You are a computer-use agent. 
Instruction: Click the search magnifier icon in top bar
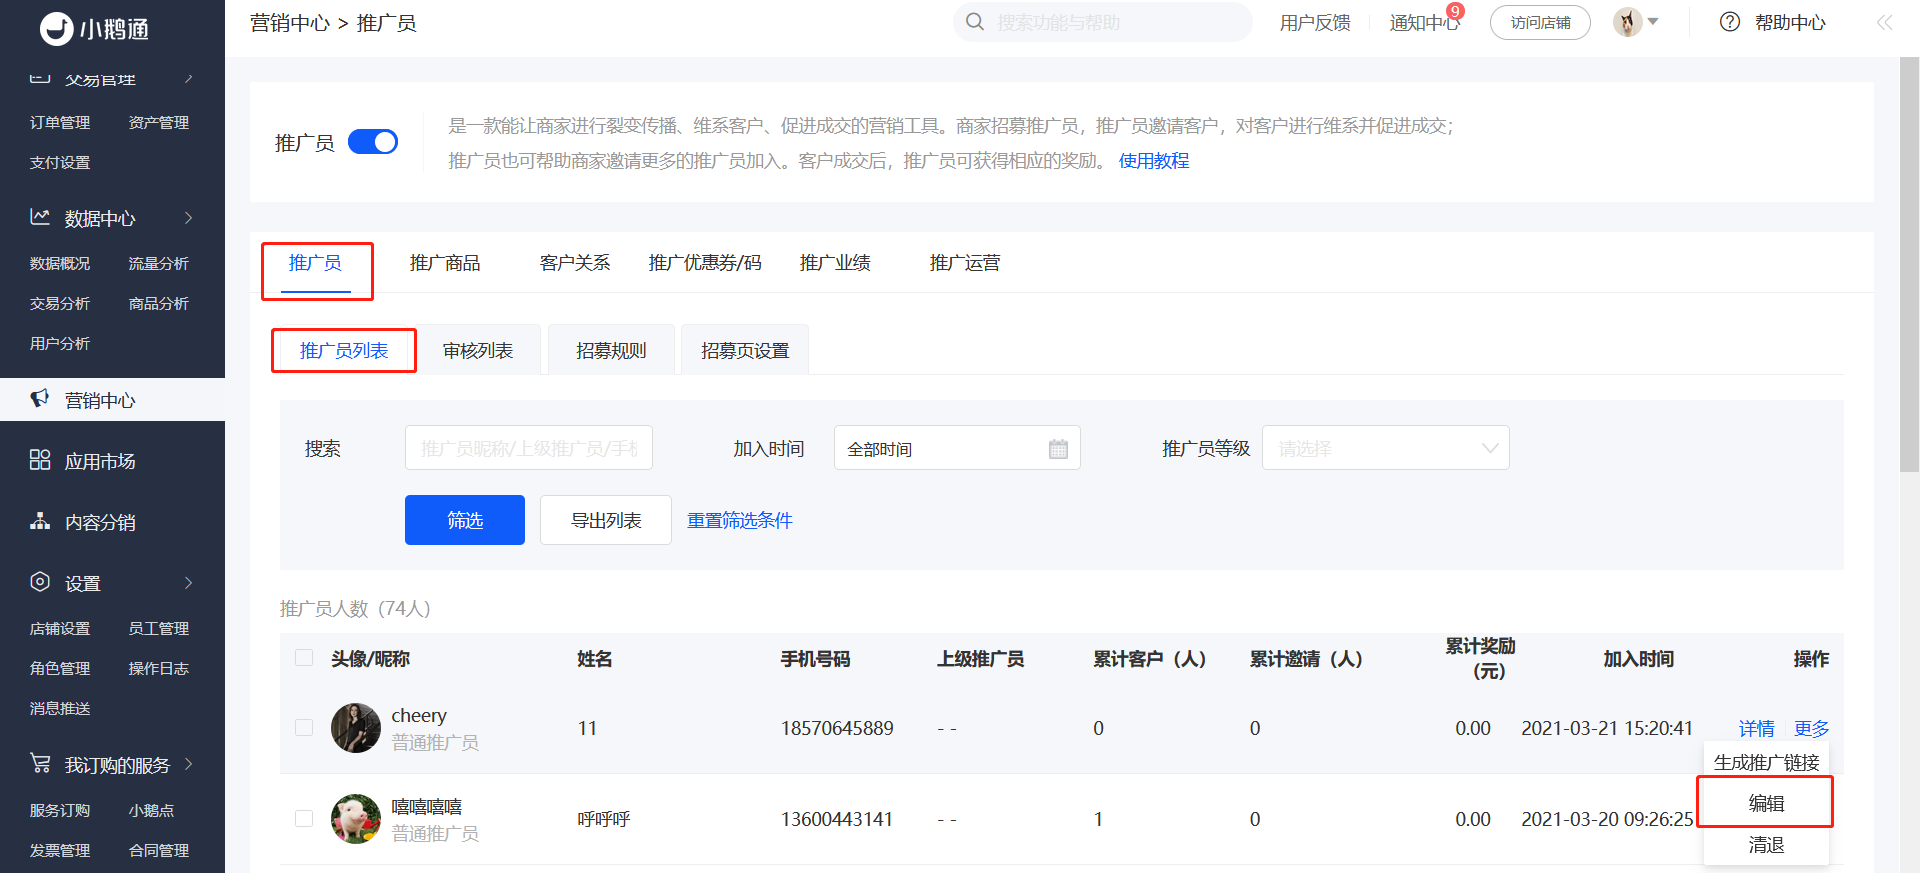(975, 22)
